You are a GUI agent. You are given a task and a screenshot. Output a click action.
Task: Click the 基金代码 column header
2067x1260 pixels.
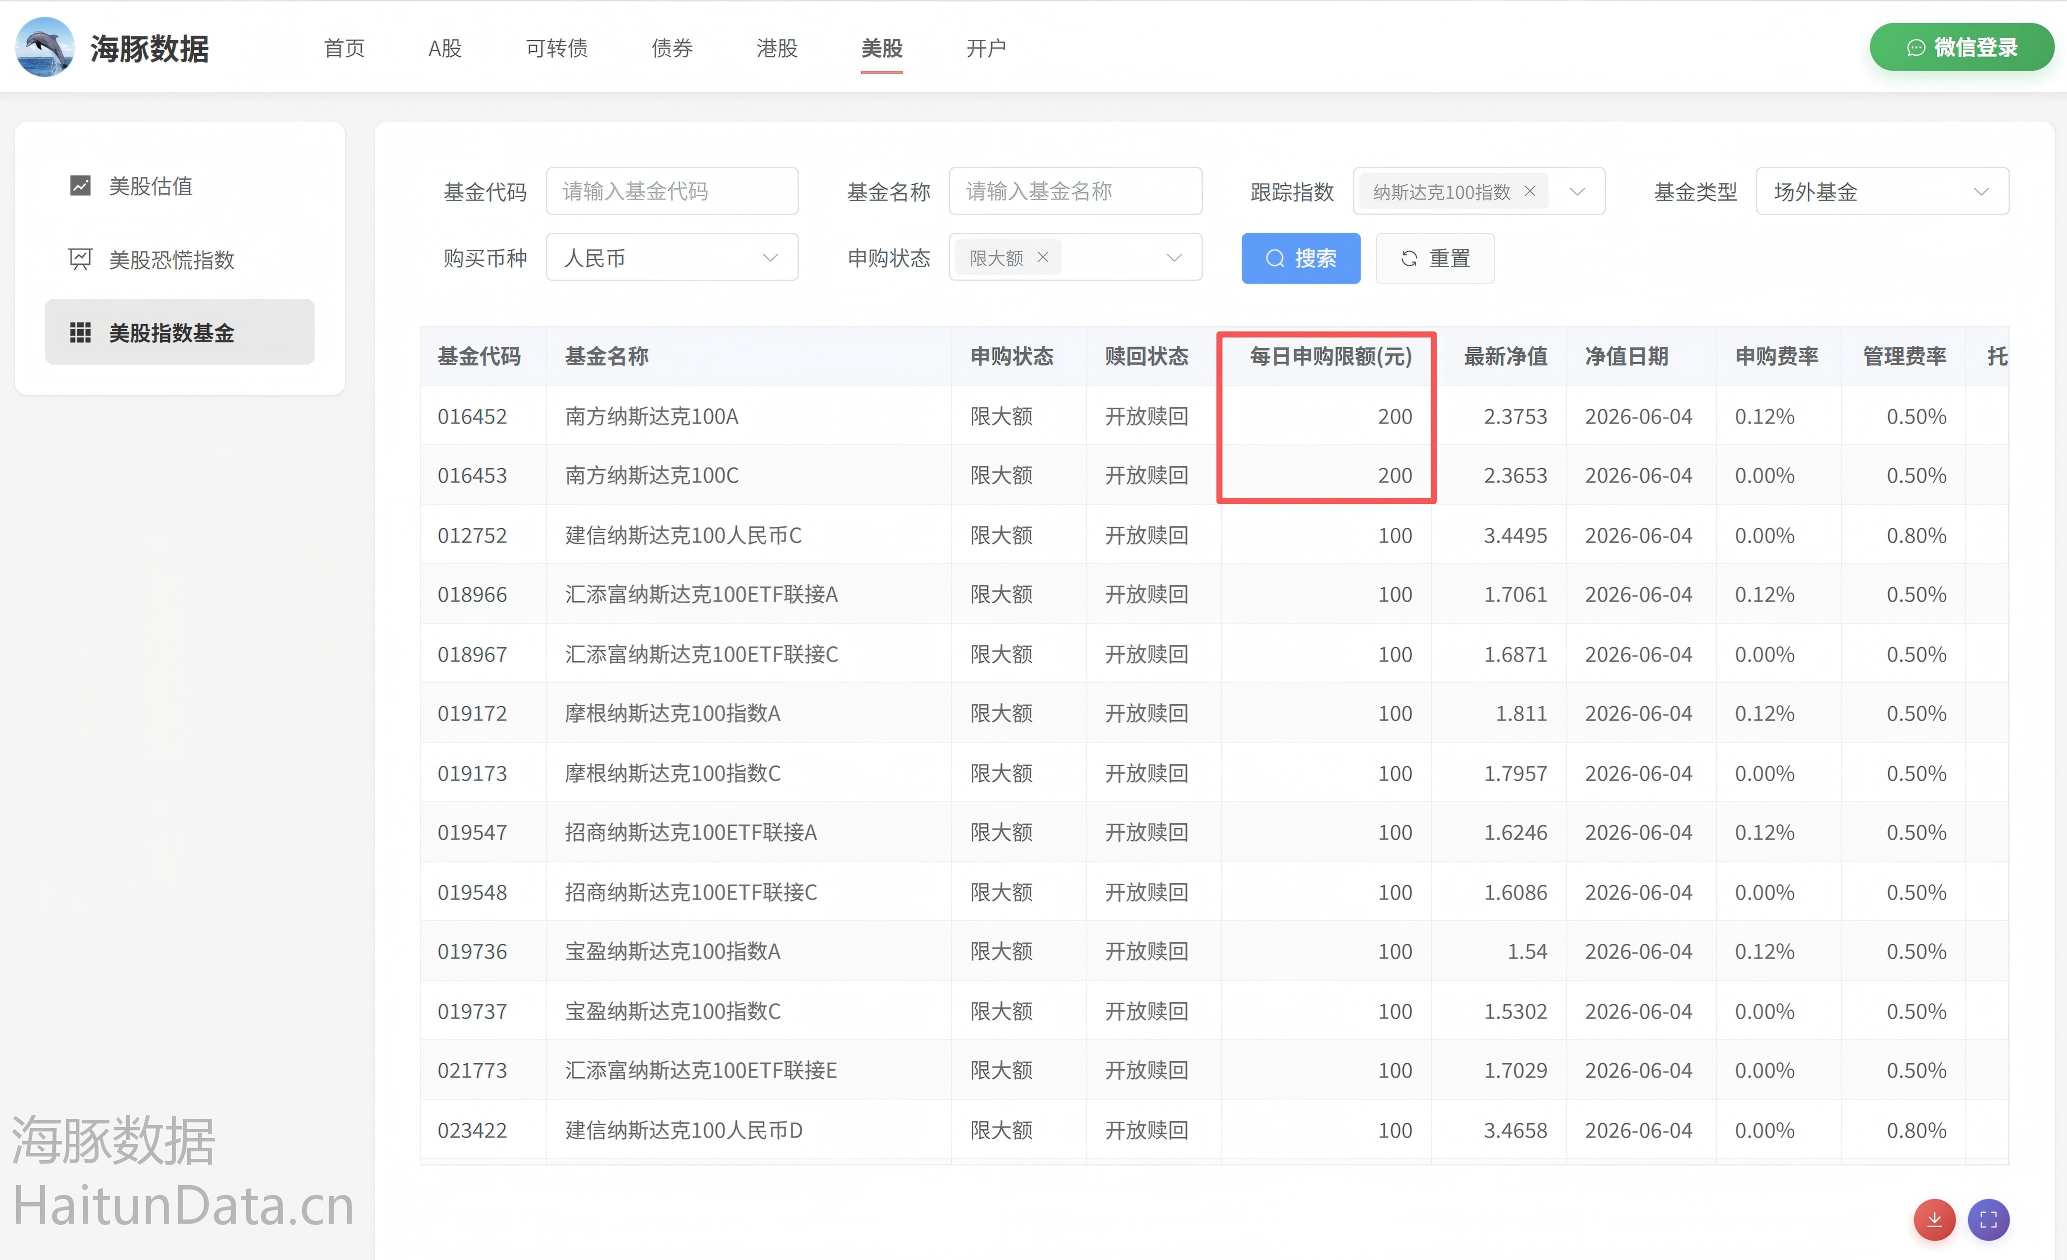pyautogui.click(x=479, y=356)
